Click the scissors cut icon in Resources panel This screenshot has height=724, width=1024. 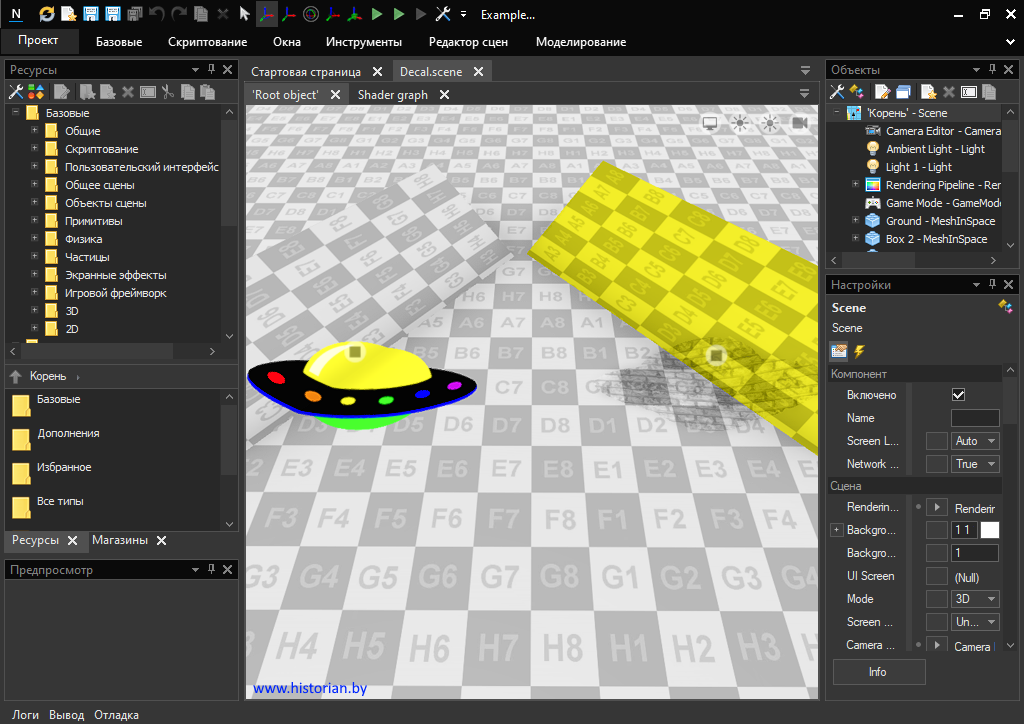click(168, 92)
